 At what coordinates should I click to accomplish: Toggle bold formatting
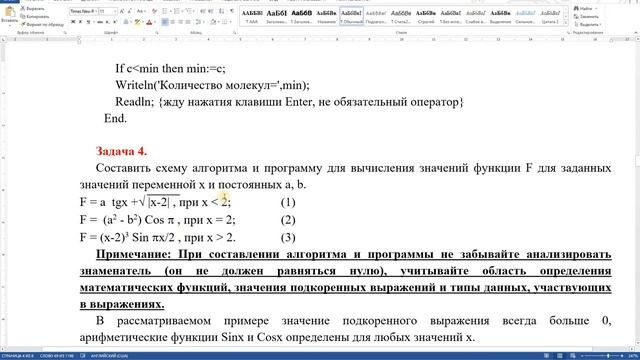[x=73, y=22]
